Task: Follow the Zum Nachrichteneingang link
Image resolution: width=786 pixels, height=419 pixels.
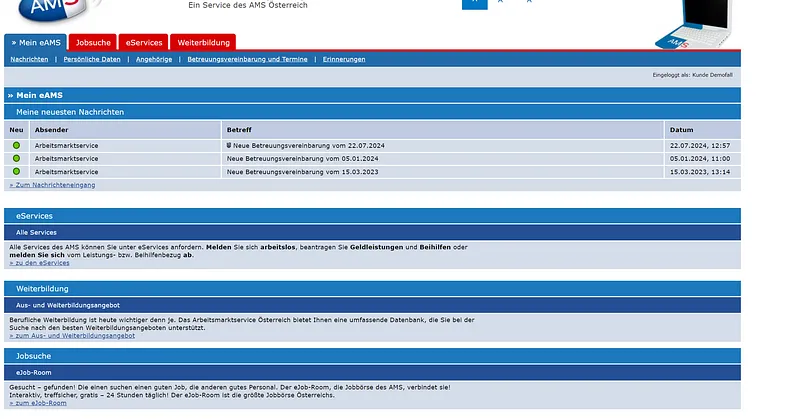Action: click(52, 185)
